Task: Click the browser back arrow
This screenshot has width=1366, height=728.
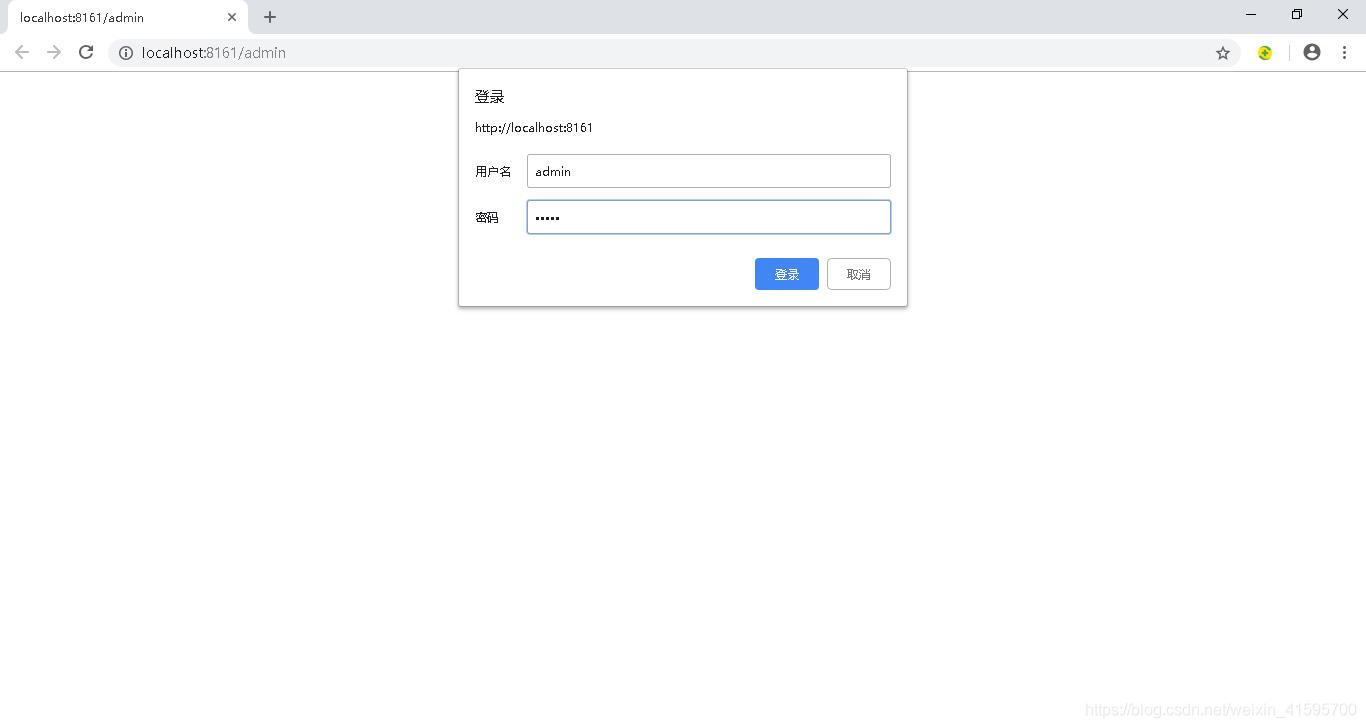Action: click(22, 52)
